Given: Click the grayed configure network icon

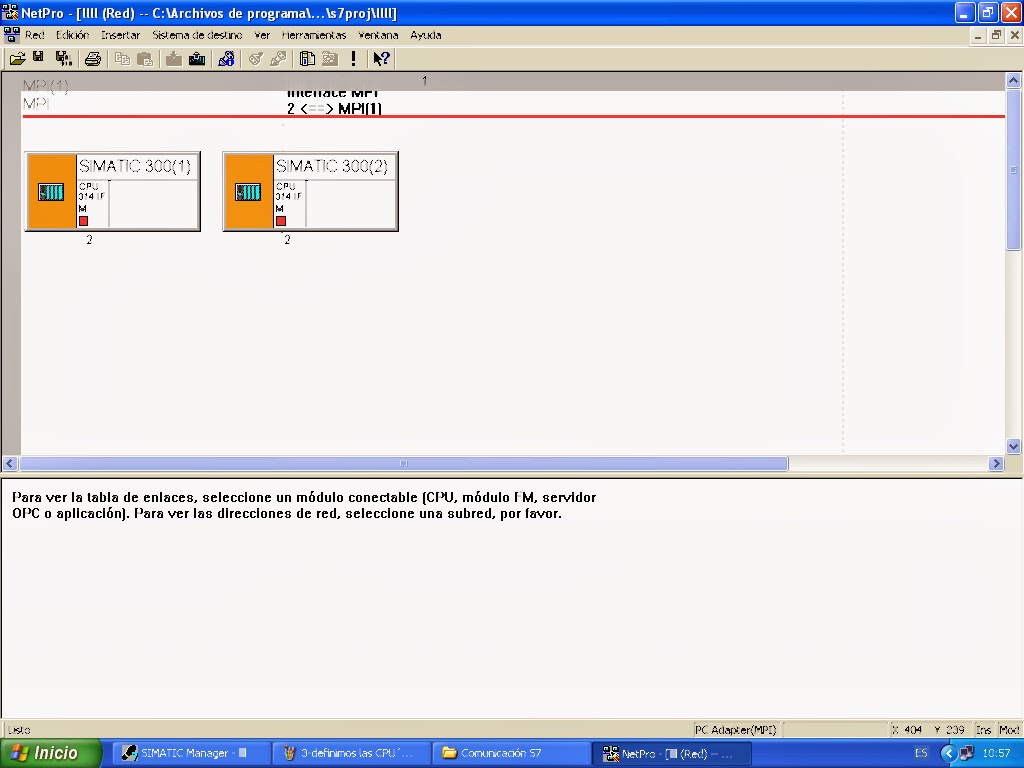Looking at the screenshot, I should 330,59.
